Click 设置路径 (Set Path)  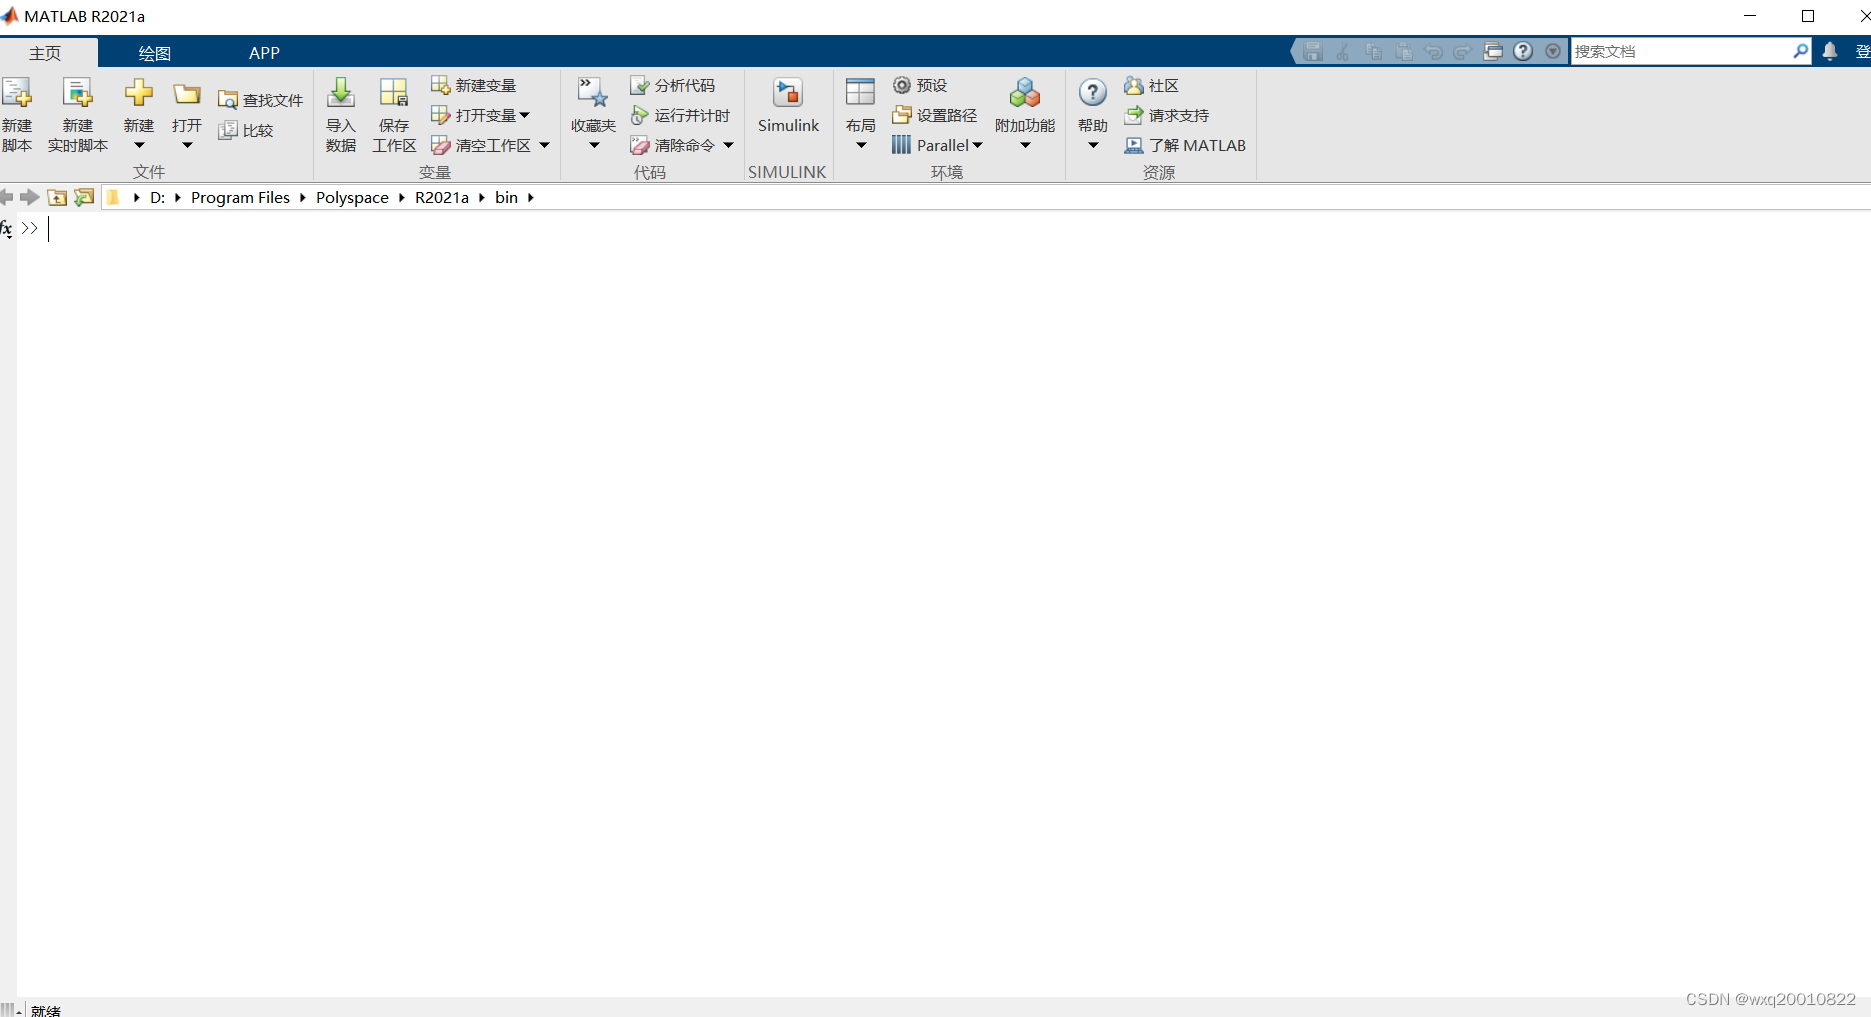934,115
